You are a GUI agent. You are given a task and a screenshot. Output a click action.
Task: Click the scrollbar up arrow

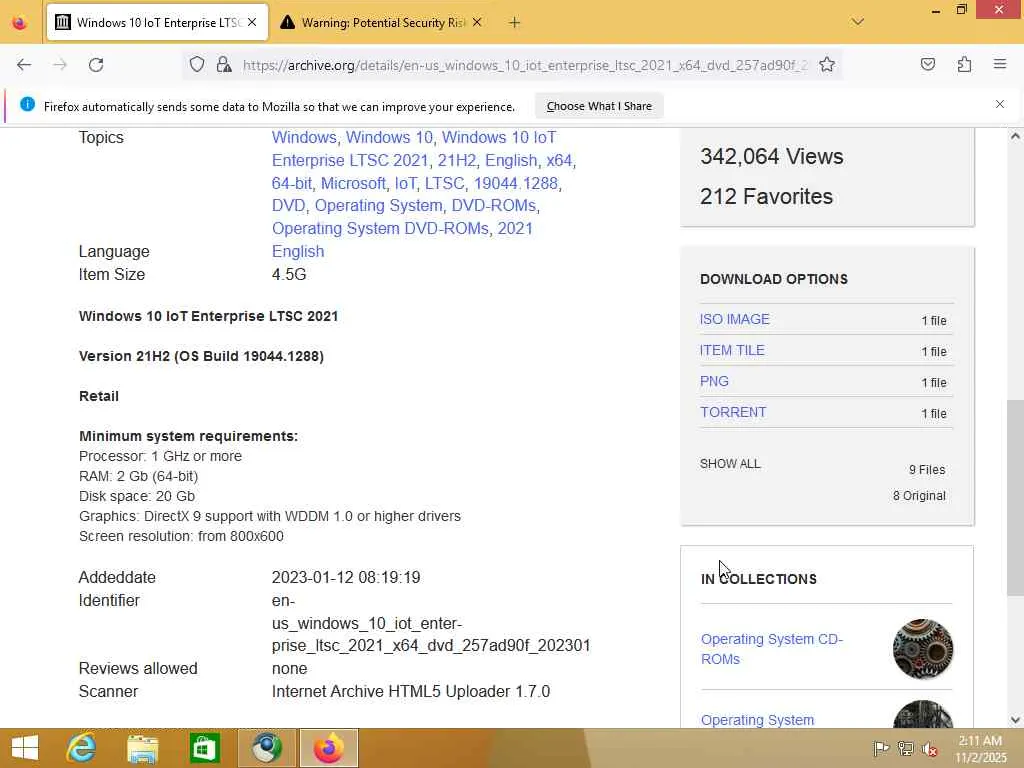click(1015, 136)
